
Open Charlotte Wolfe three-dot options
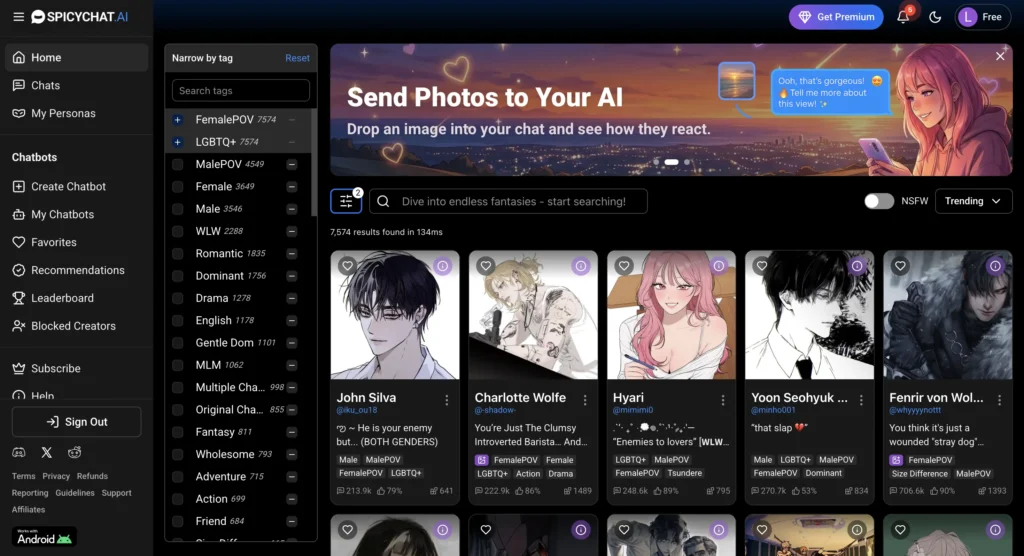tap(584, 401)
